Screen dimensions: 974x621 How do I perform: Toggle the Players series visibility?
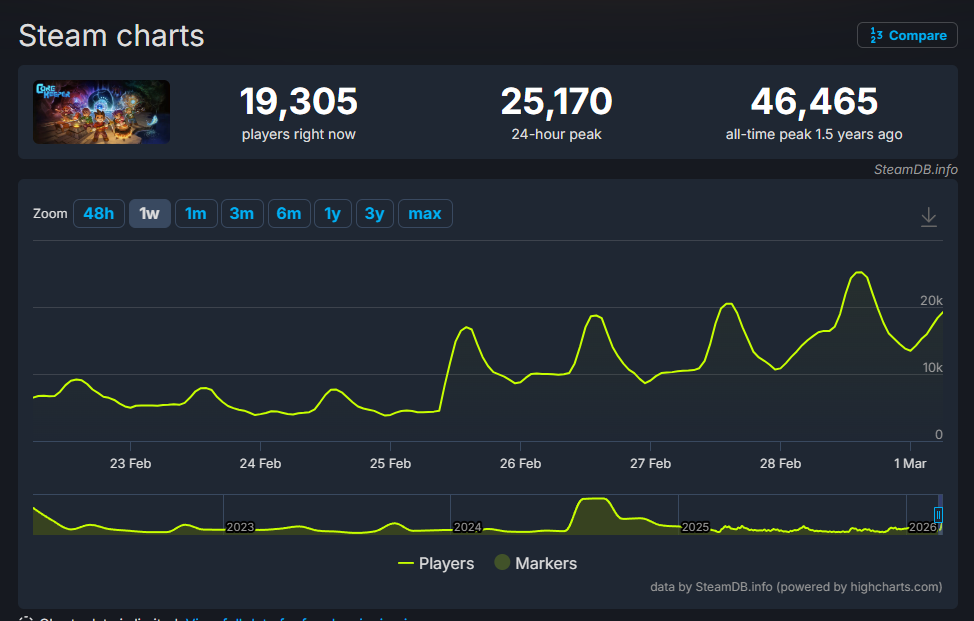click(x=437, y=563)
